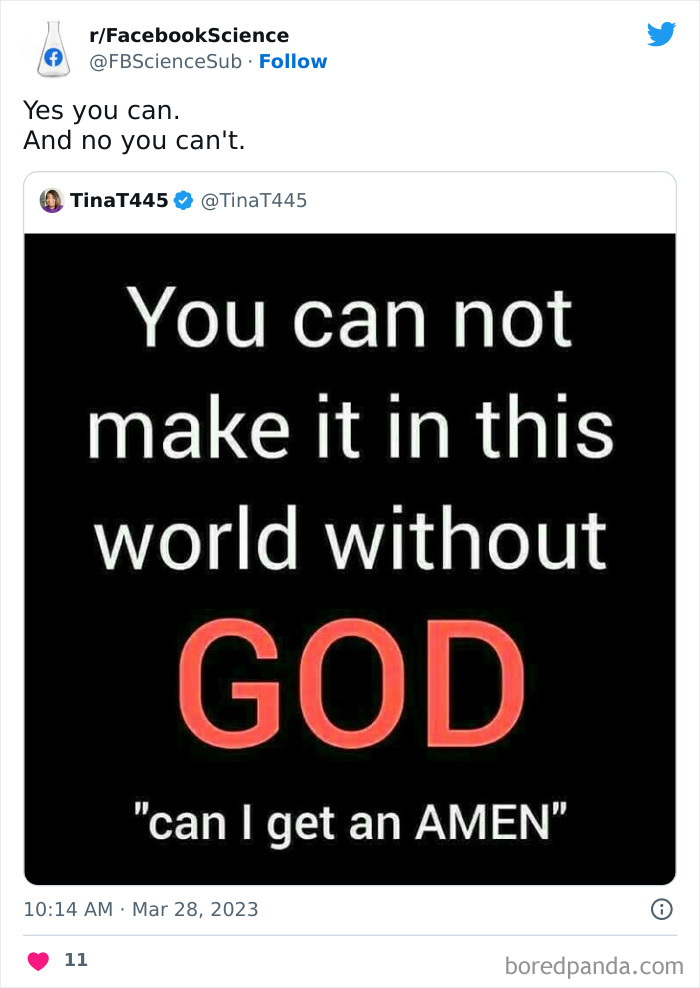Click the @FBScienceSub handle
Image resolution: width=700 pixels, height=988 pixels.
(166, 62)
